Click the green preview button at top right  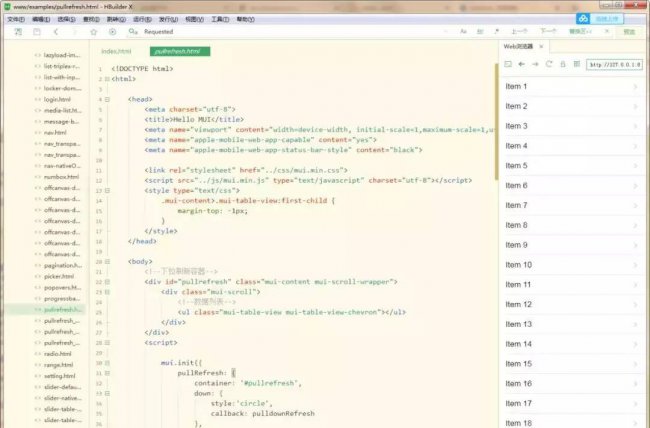point(629,32)
